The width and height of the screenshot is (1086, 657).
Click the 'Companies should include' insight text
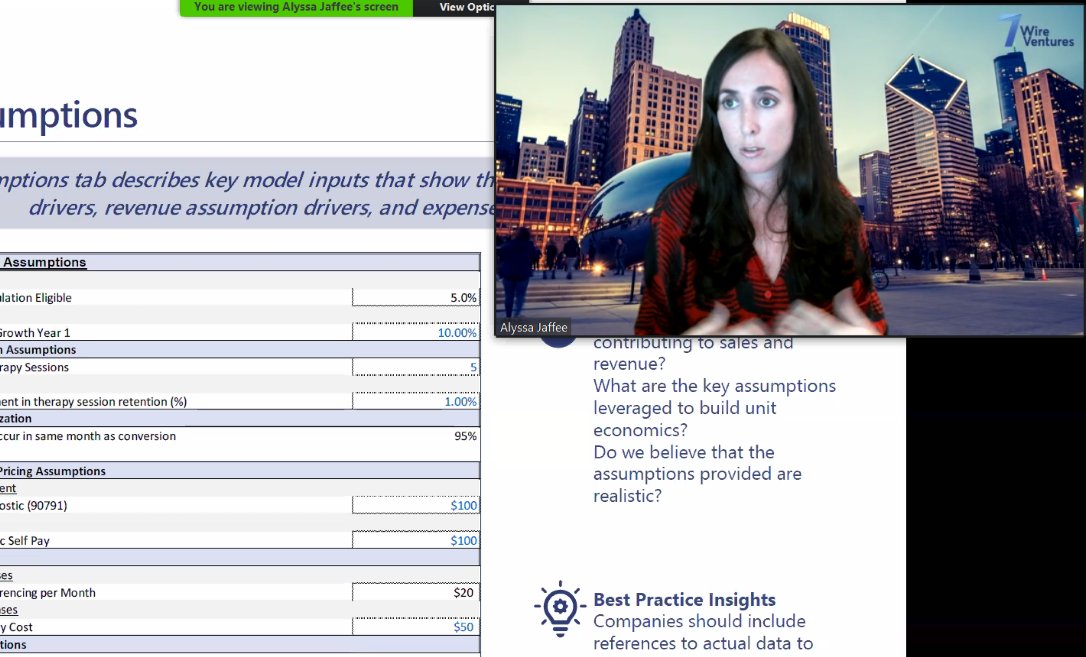tap(700, 621)
